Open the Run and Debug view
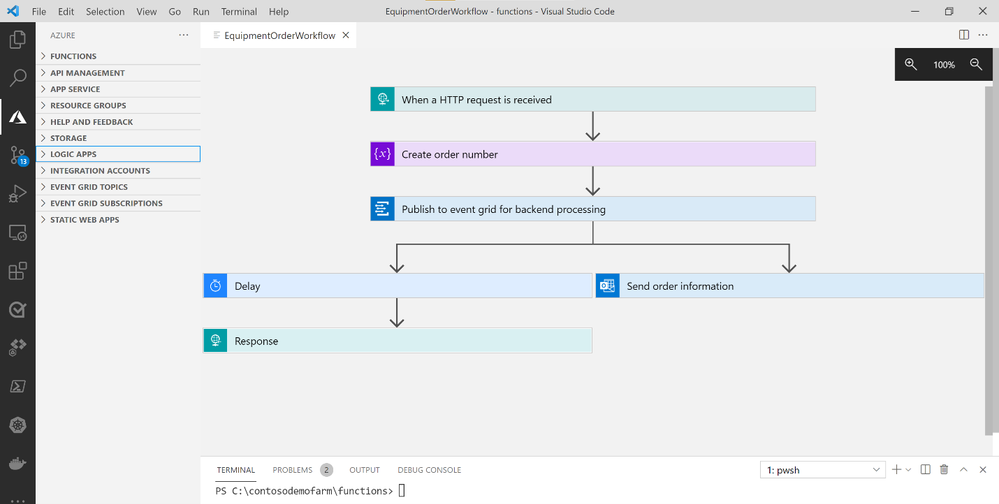 (18, 194)
